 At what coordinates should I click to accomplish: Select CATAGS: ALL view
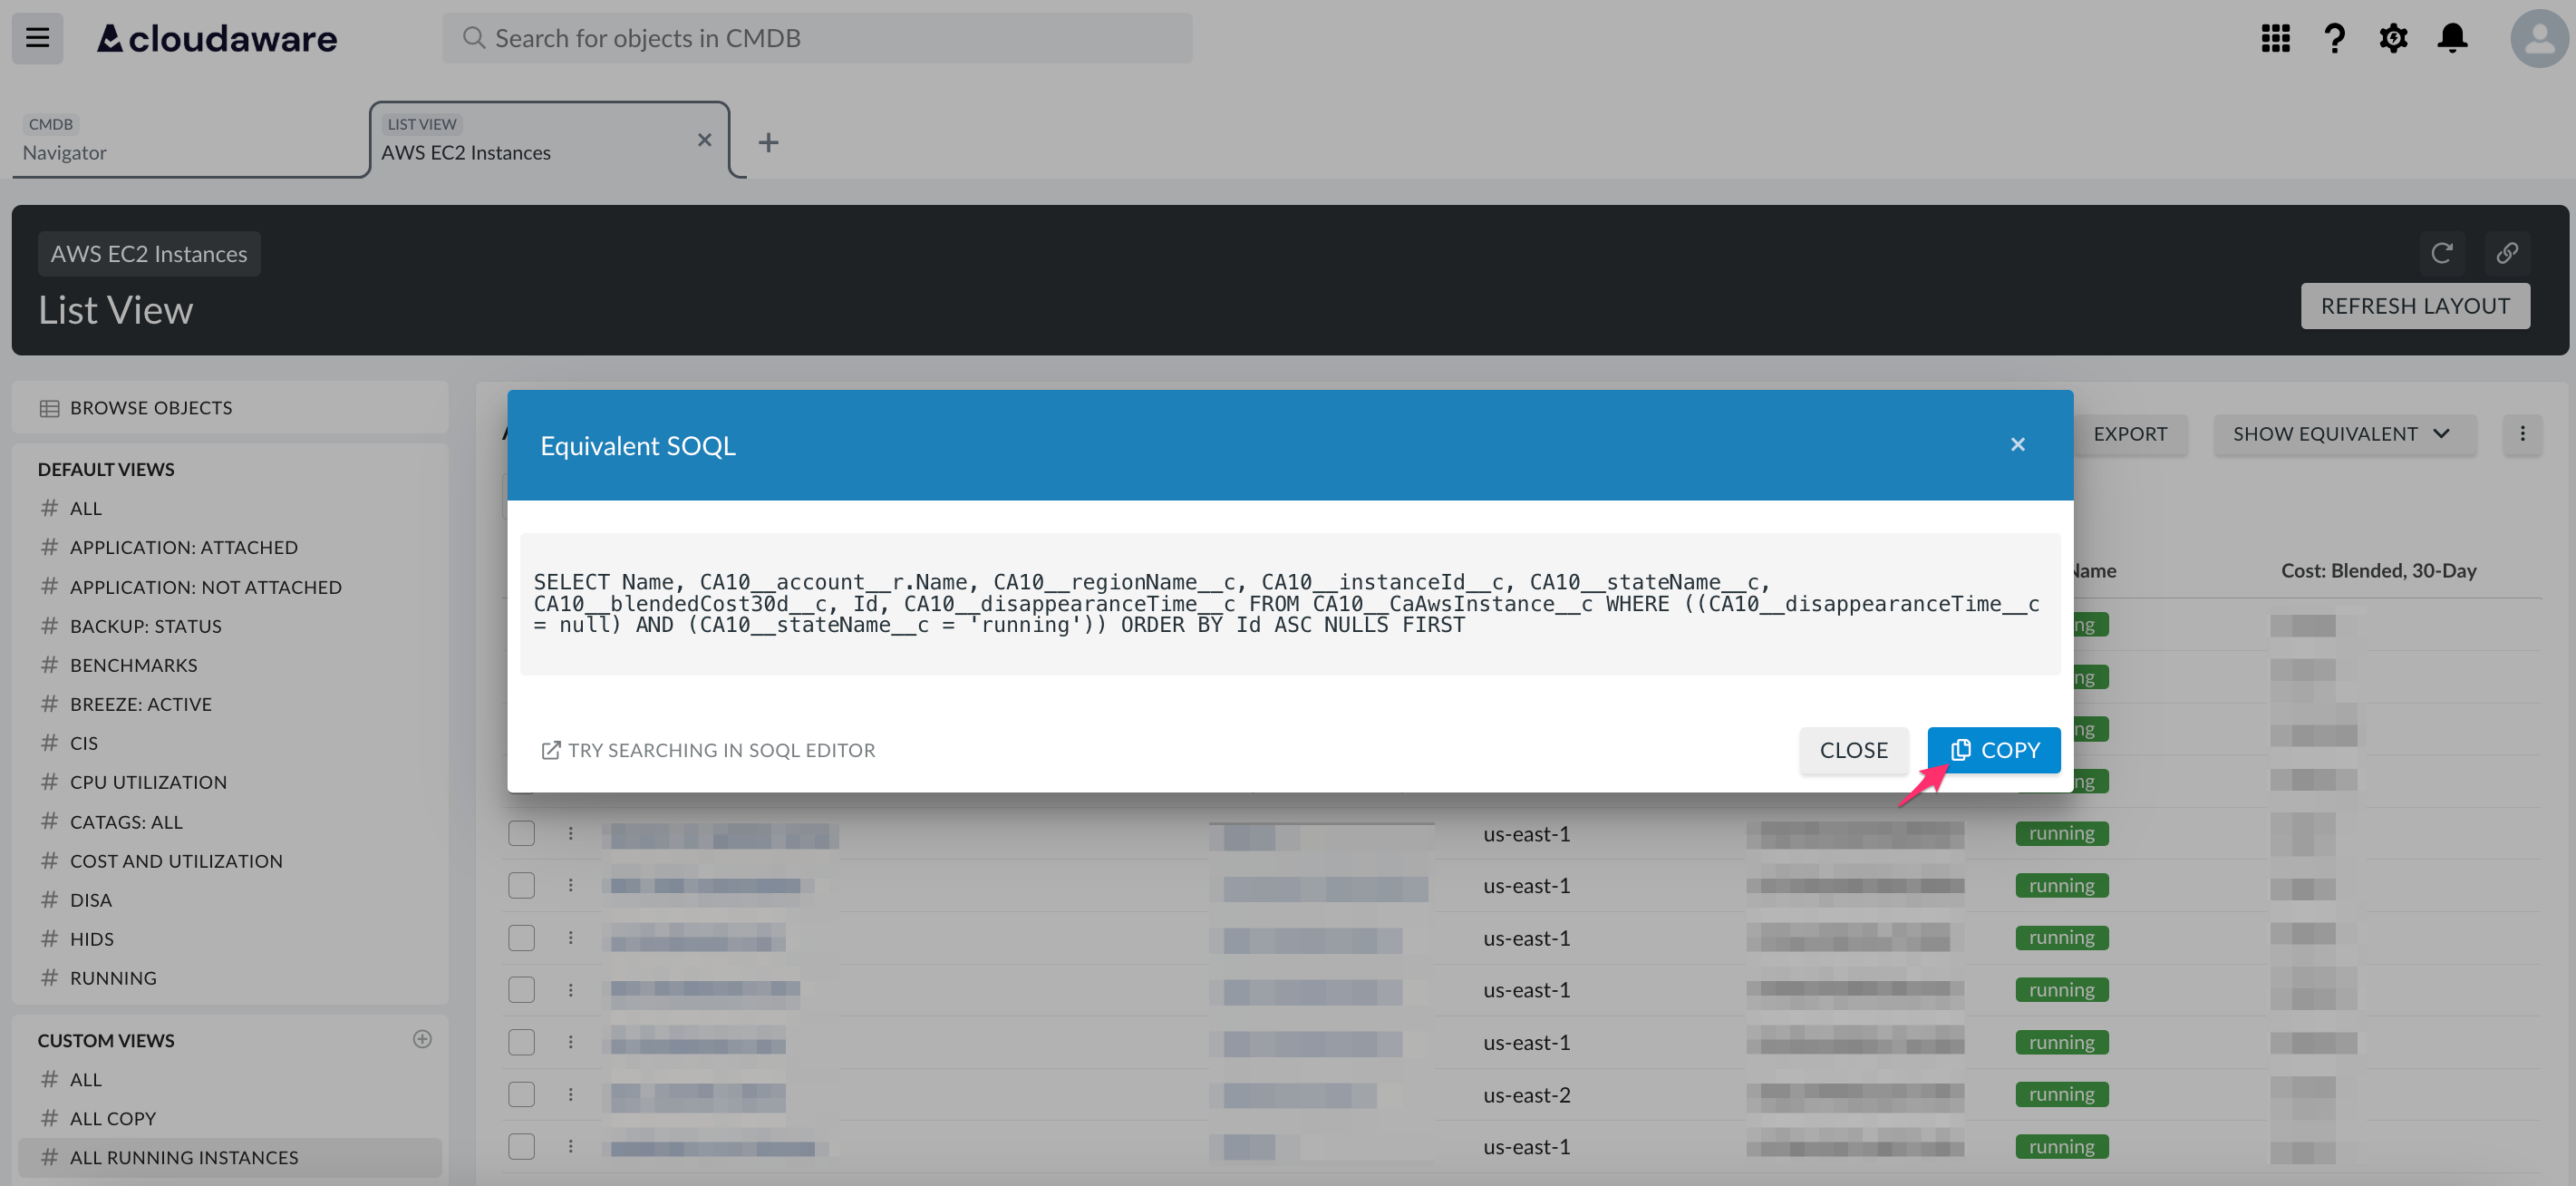tap(126, 822)
